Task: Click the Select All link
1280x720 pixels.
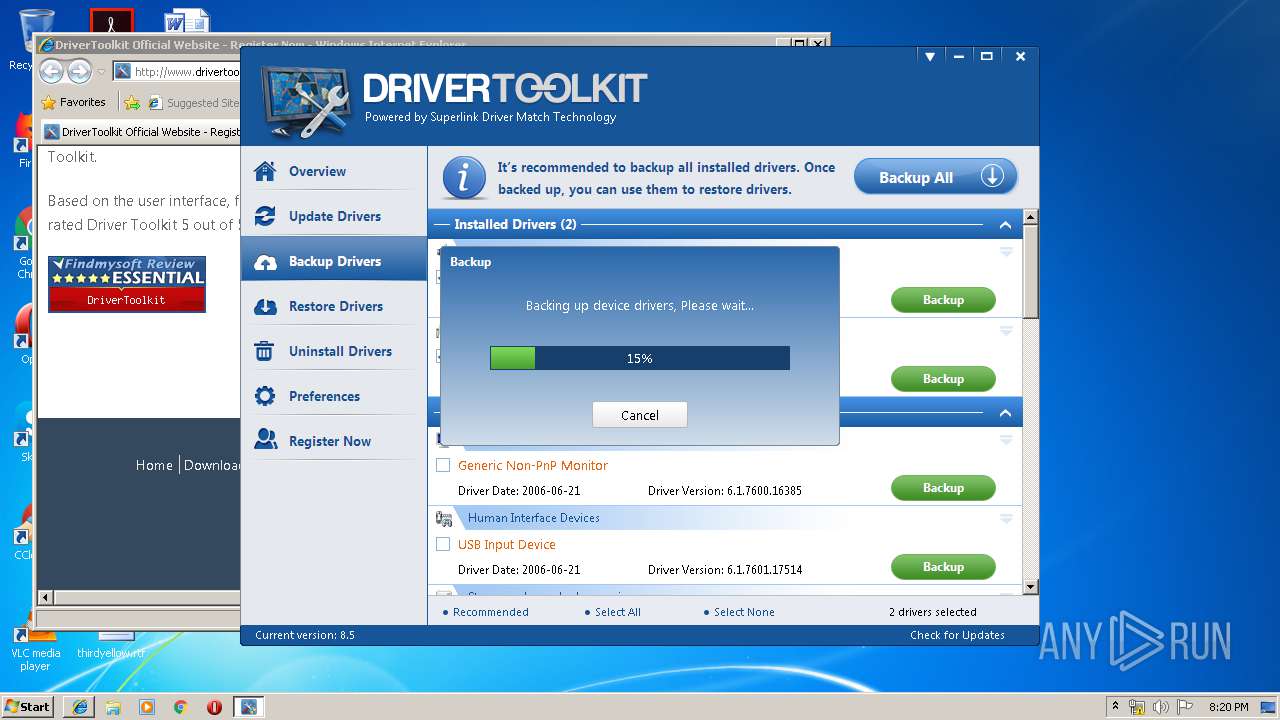Action: coord(617,612)
